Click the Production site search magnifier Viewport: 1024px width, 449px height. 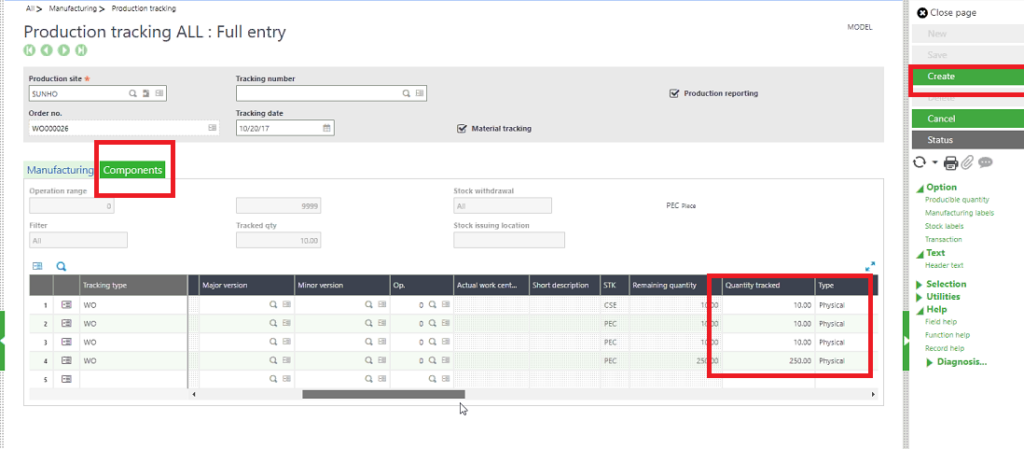coord(132,93)
